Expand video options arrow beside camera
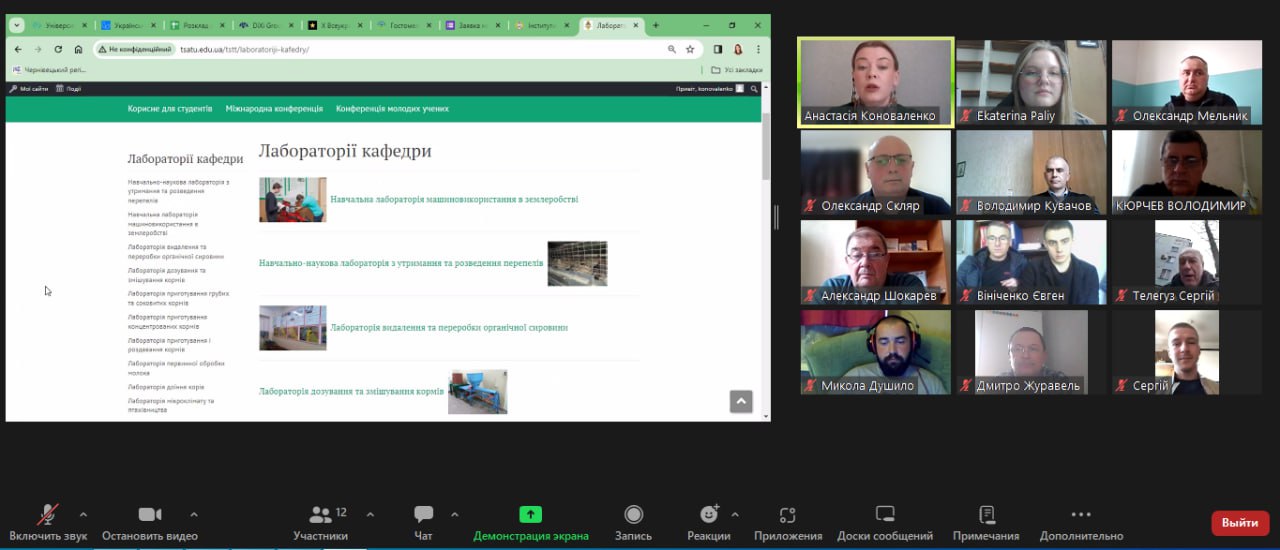 [x=194, y=515]
